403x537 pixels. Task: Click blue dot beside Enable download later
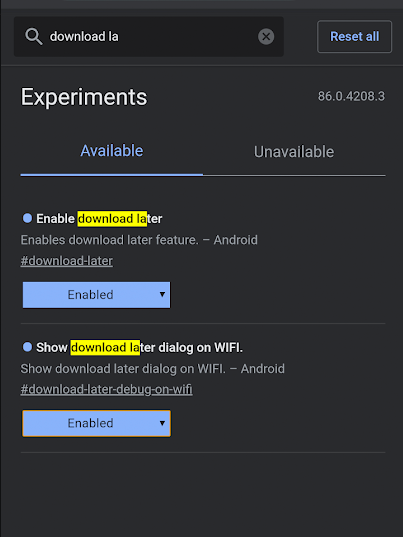click(x=27, y=218)
